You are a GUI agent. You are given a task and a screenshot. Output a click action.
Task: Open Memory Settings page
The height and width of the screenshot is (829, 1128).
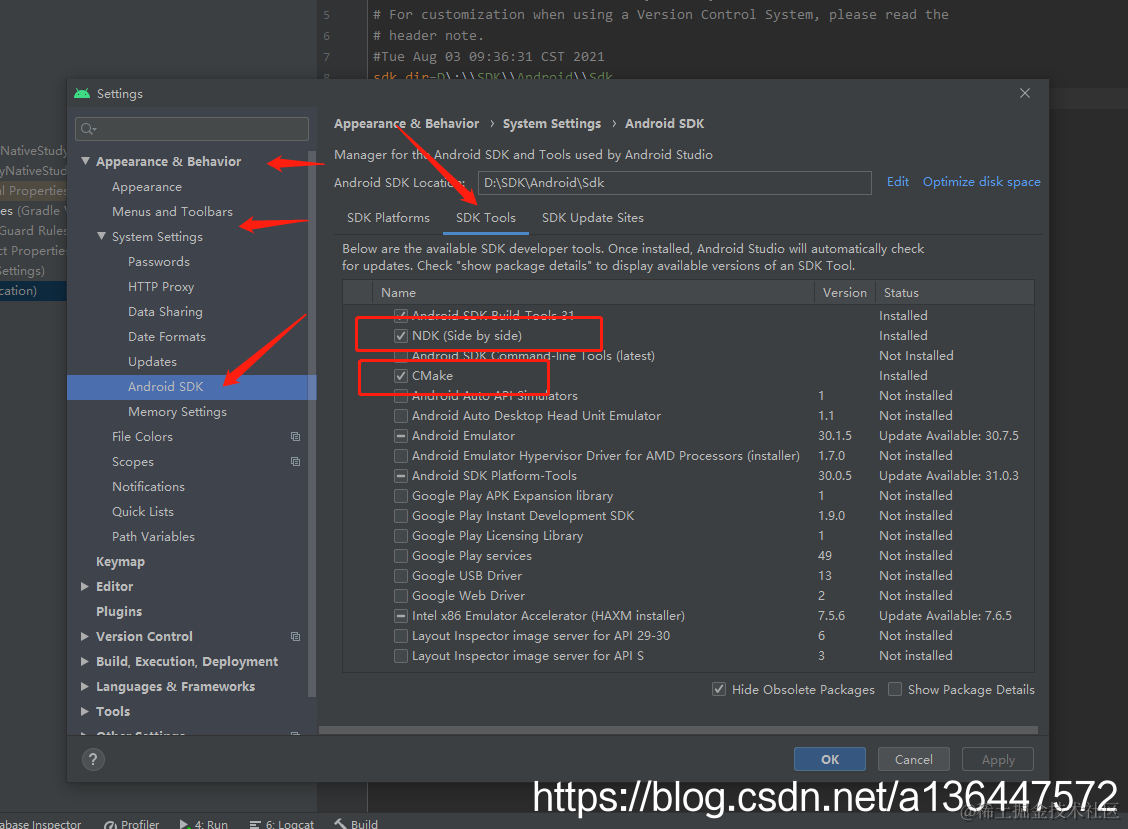(178, 412)
